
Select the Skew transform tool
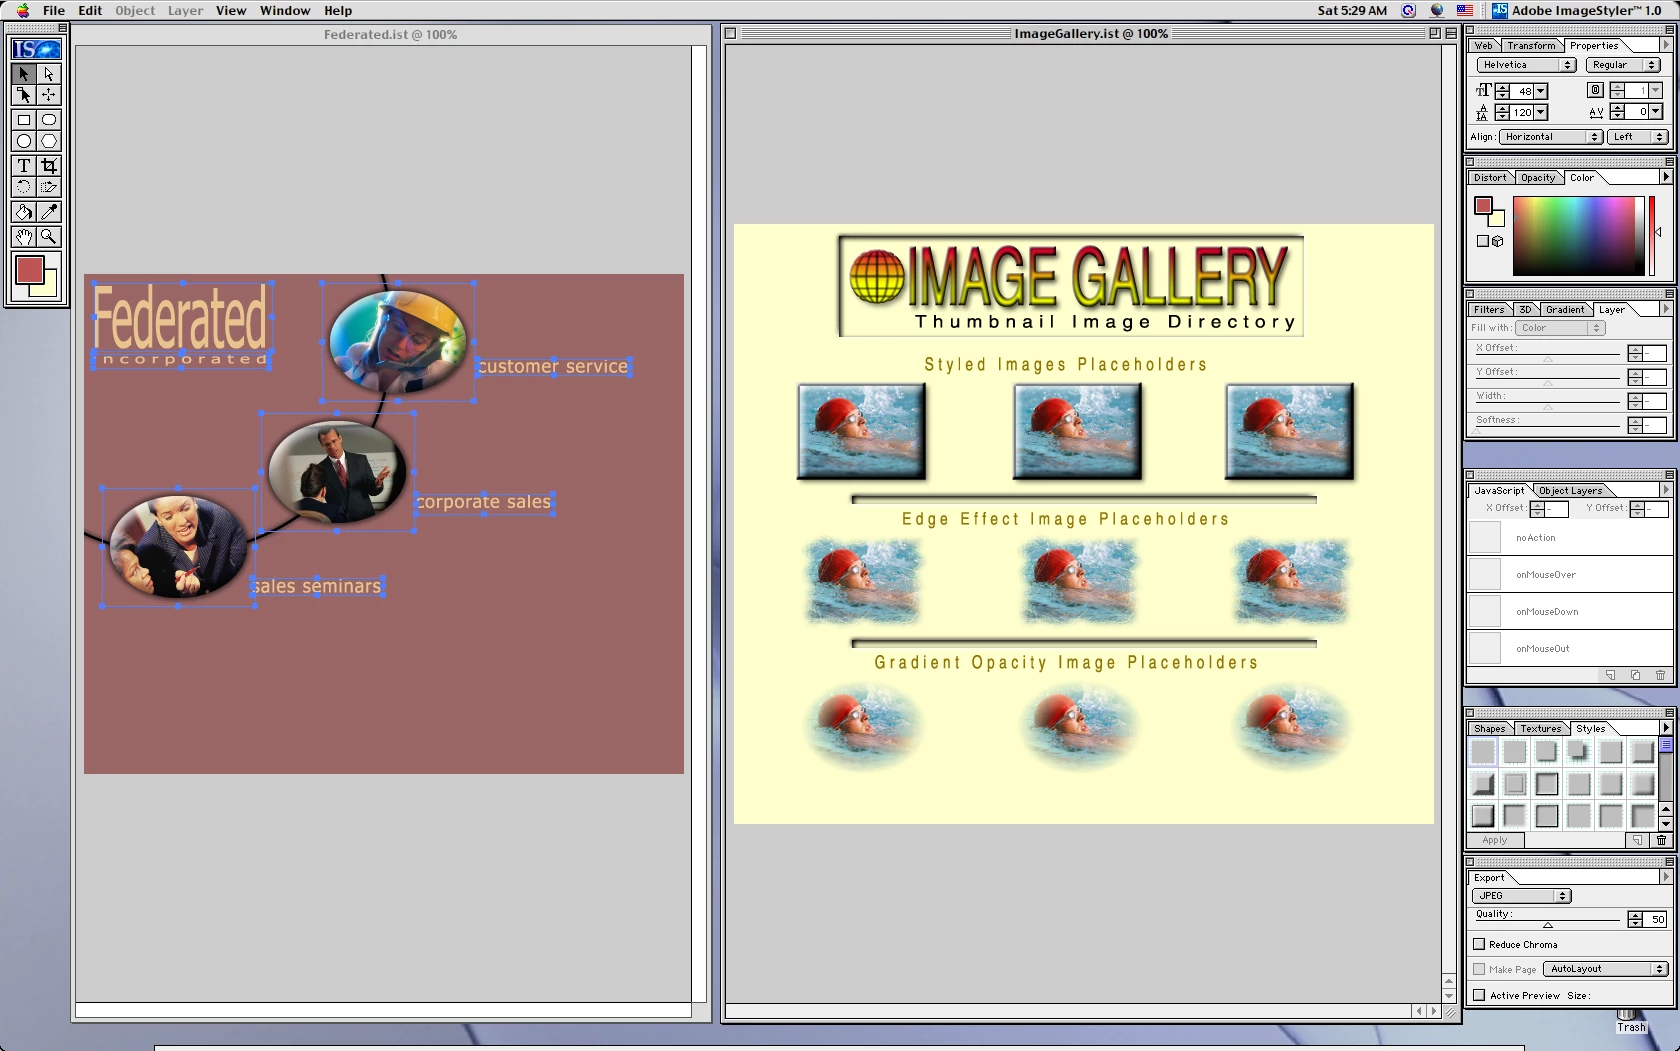click(x=49, y=187)
